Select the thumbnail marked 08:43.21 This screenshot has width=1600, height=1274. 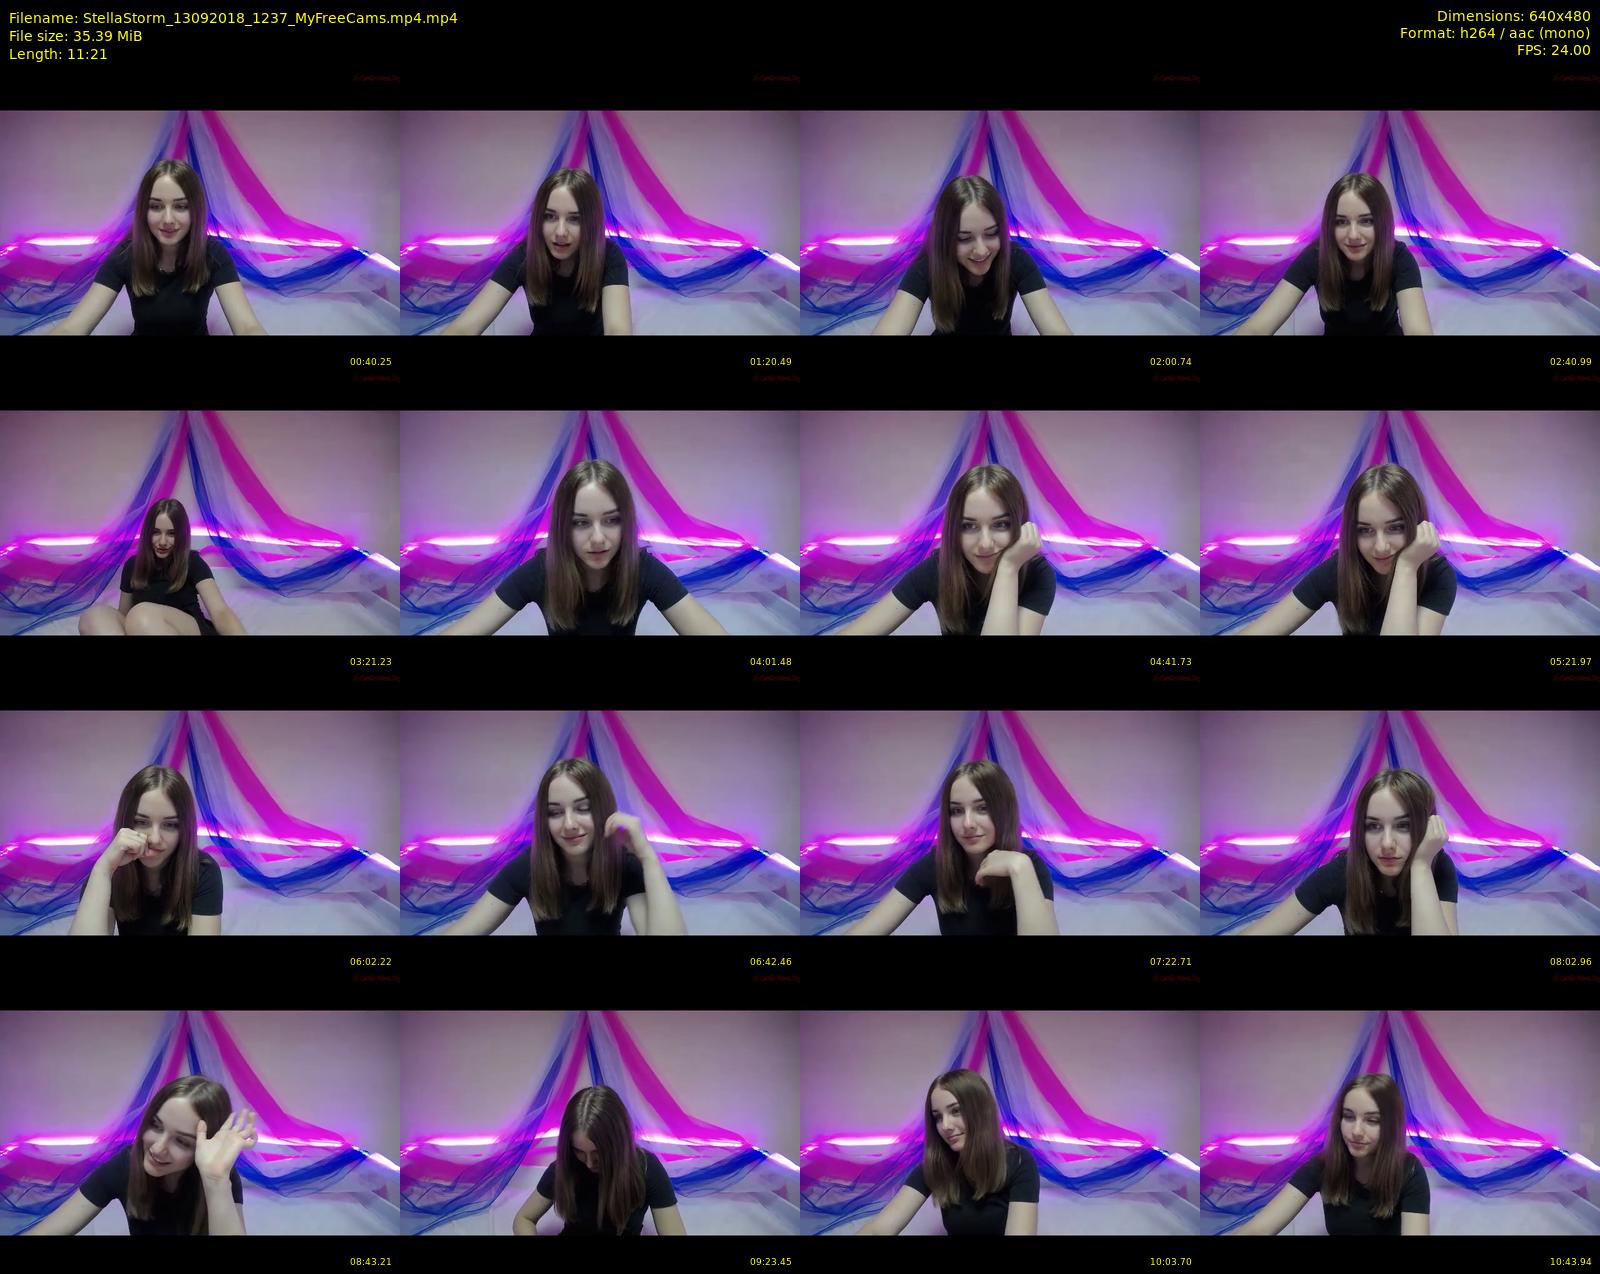coord(200,1122)
